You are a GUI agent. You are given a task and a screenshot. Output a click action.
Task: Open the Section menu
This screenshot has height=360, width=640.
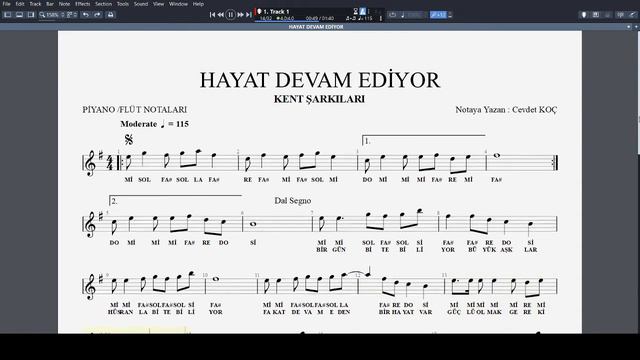[x=103, y=4]
